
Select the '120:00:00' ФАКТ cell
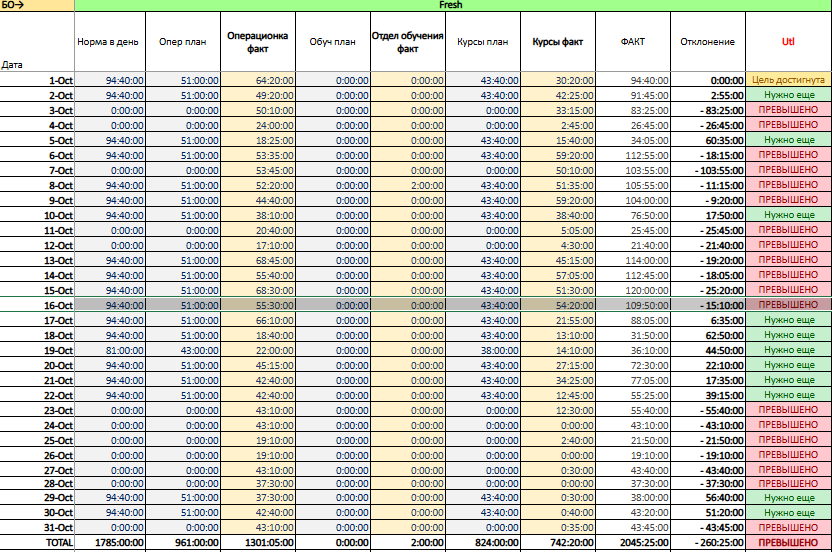pyautogui.click(x=633, y=290)
